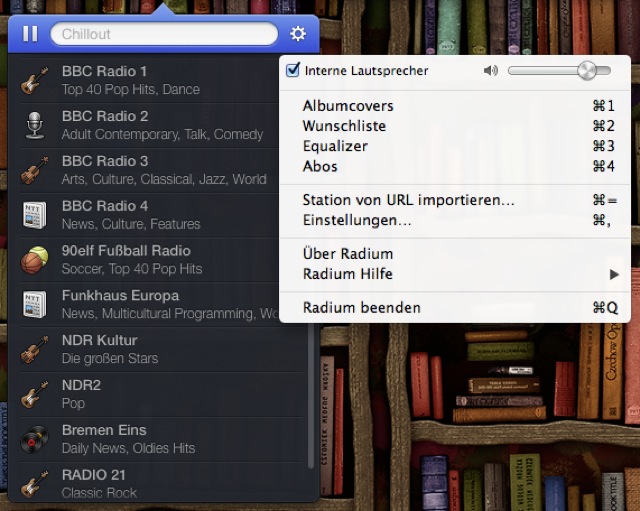Click the BBC Radio 1 guitar icon
Screen dimensions: 640x511
pos(35,80)
